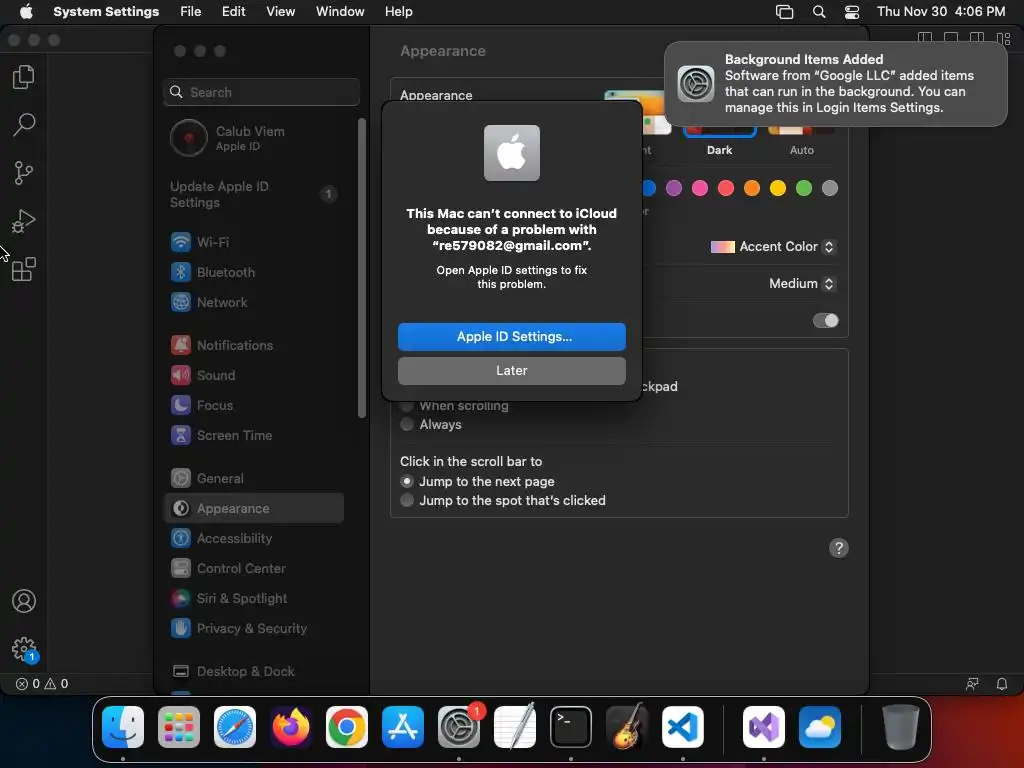Open Focus settings in sidebar
The width and height of the screenshot is (1024, 768).
(x=254, y=406)
